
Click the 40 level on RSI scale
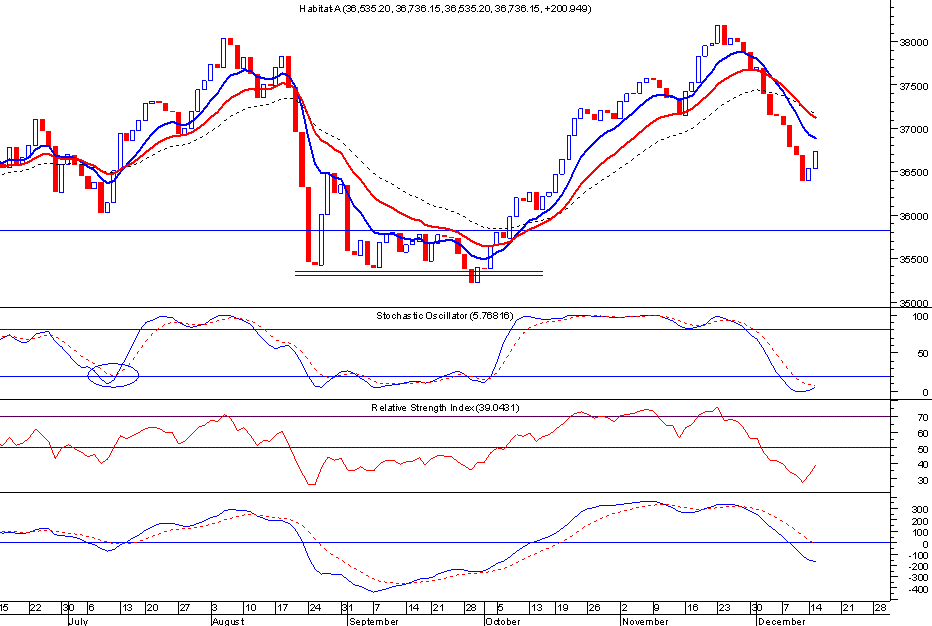pyautogui.click(x=922, y=465)
